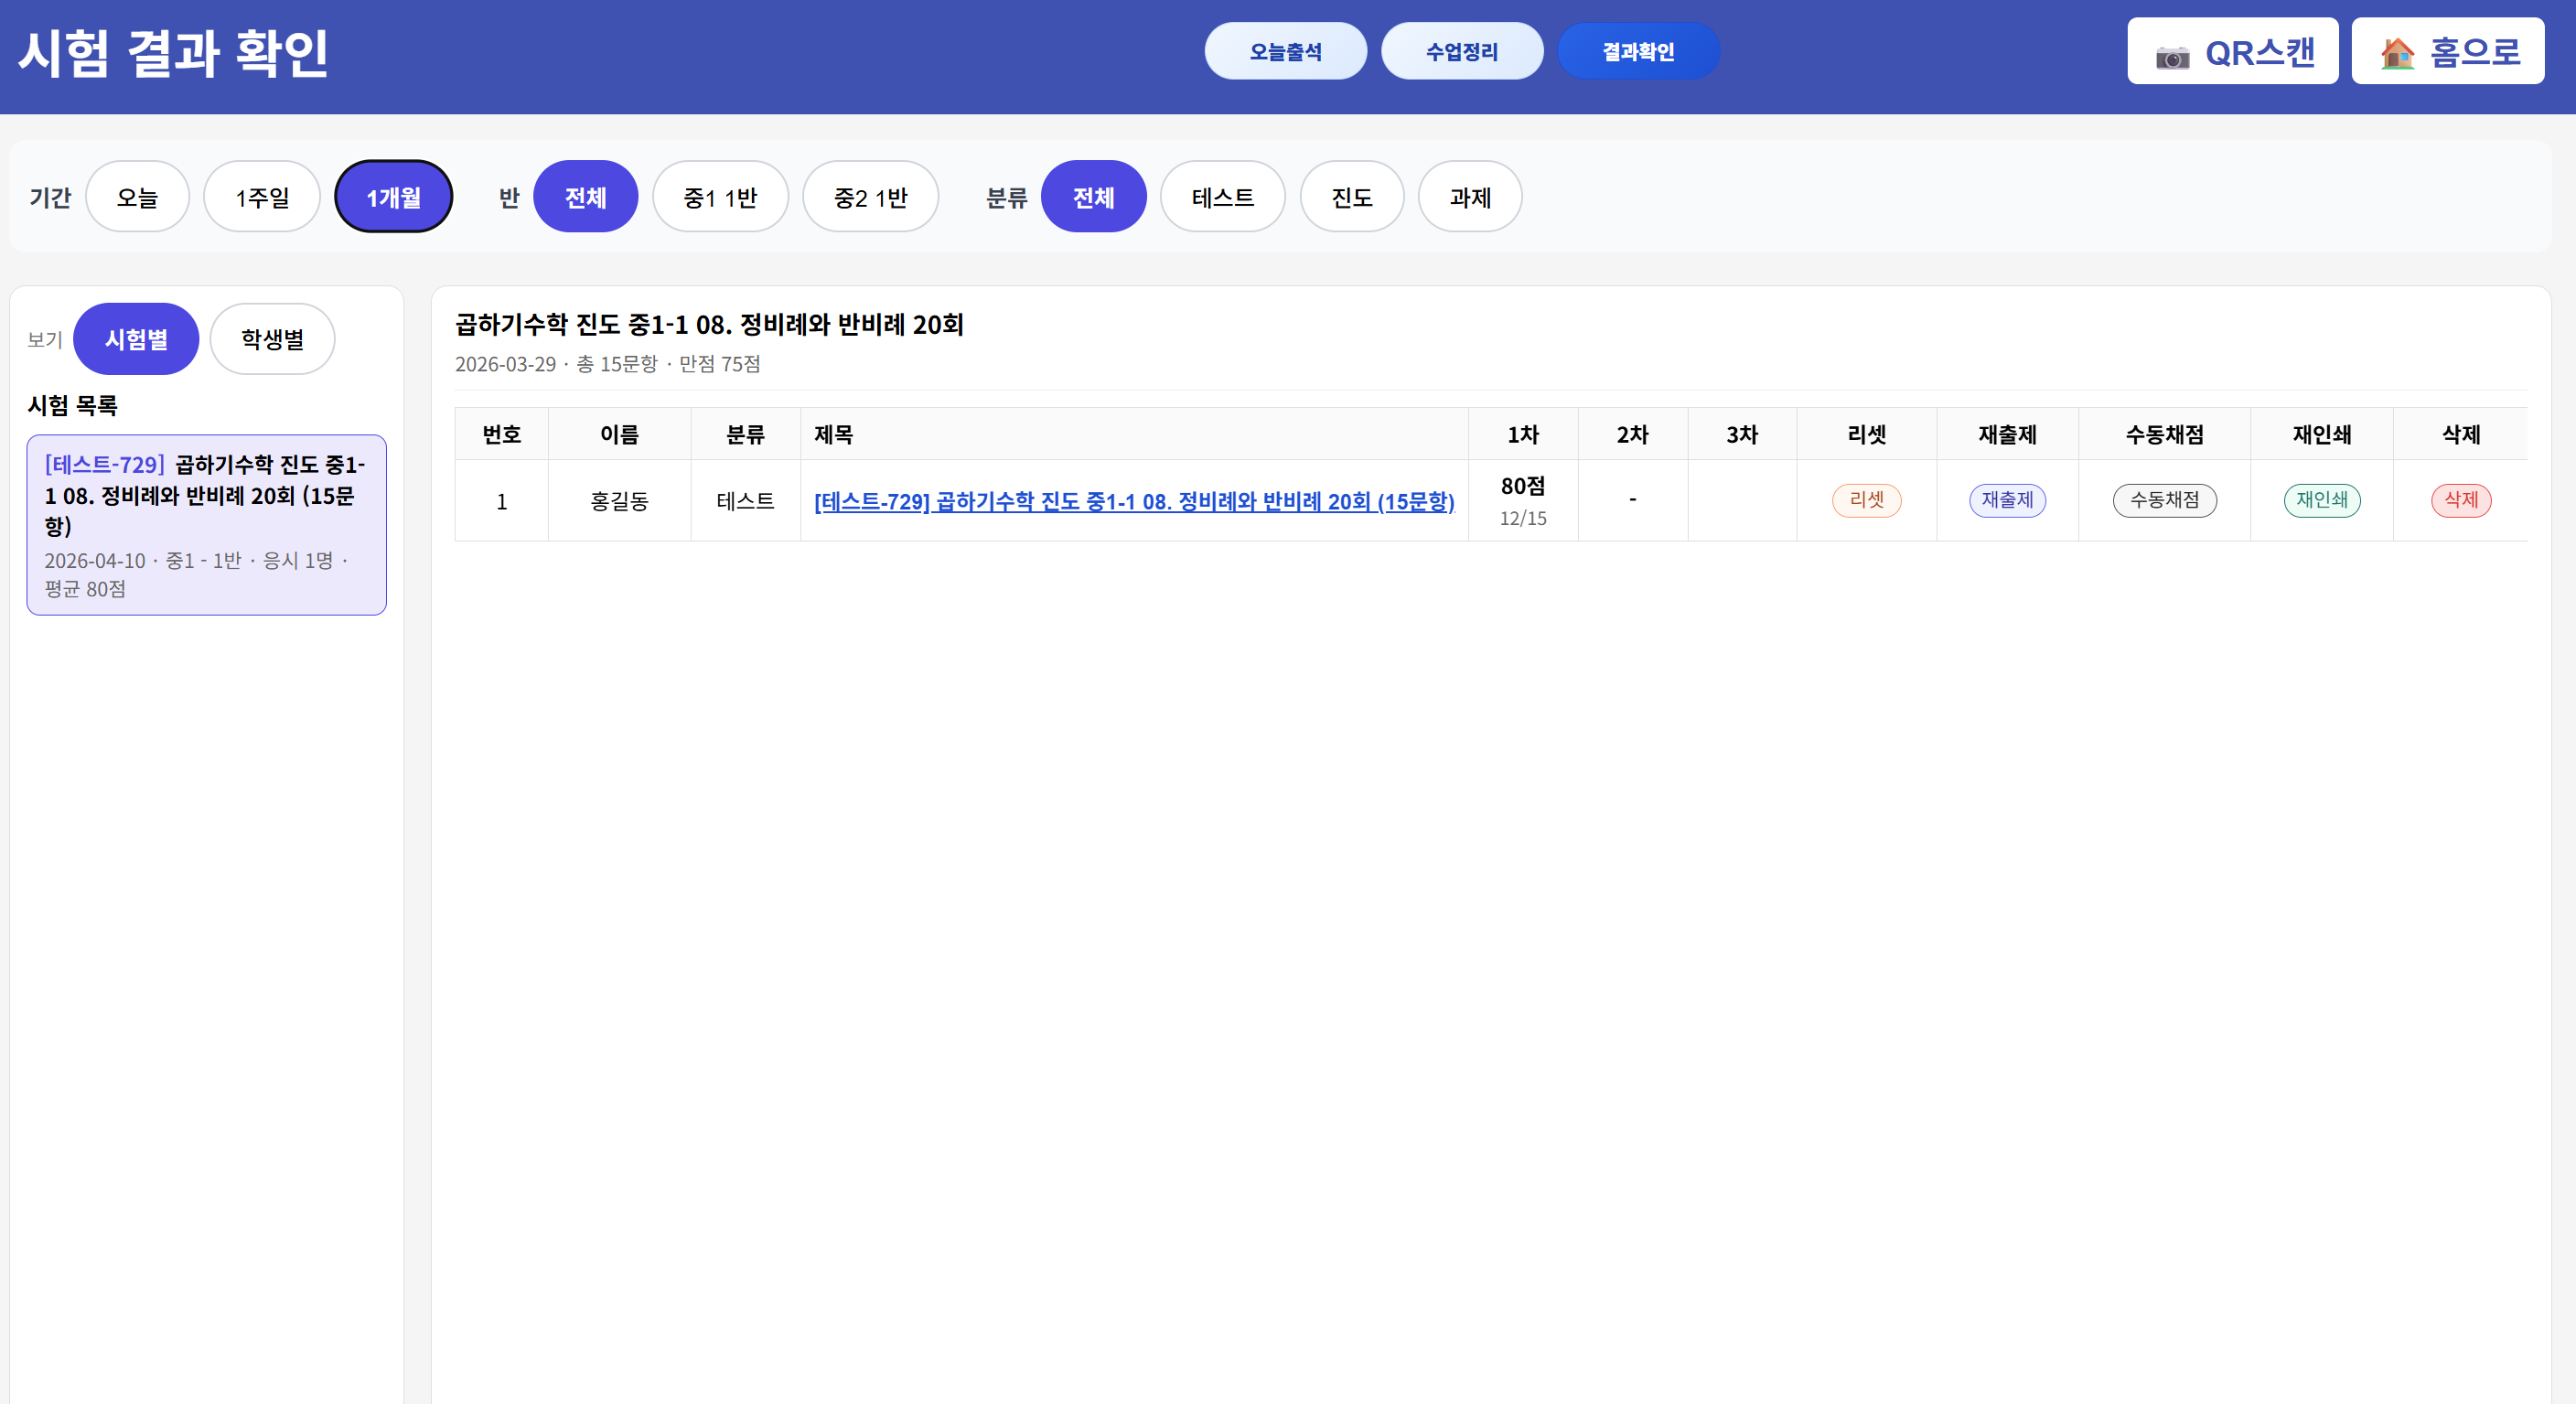Open the QR스캔 camera button
The height and width of the screenshot is (1404, 2576).
pyautogui.click(x=2232, y=51)
